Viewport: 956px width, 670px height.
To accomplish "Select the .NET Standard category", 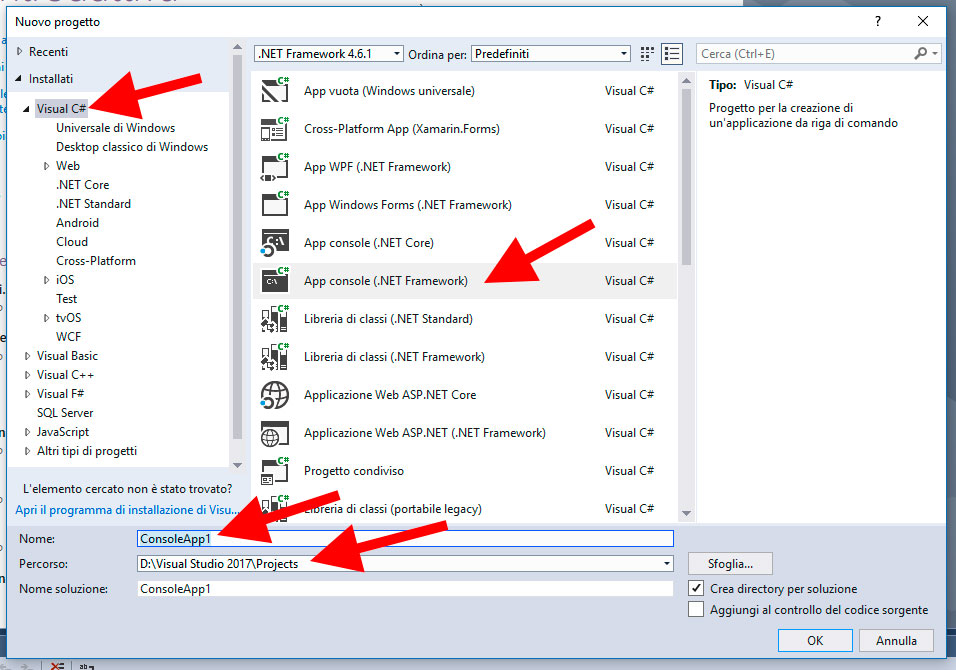I will click(93, 204).
